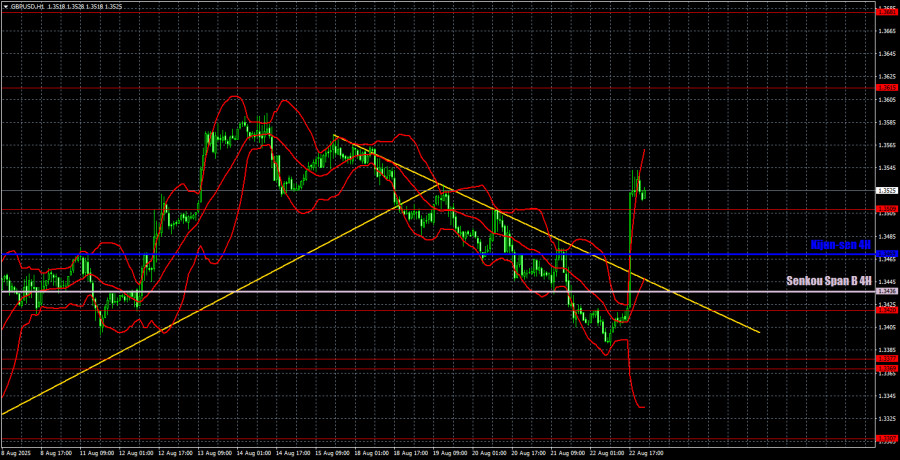Select the 1.3377 red price level tag
This screenshot has width=900, height=460.
pyautogui.click(x=886, y=359)
